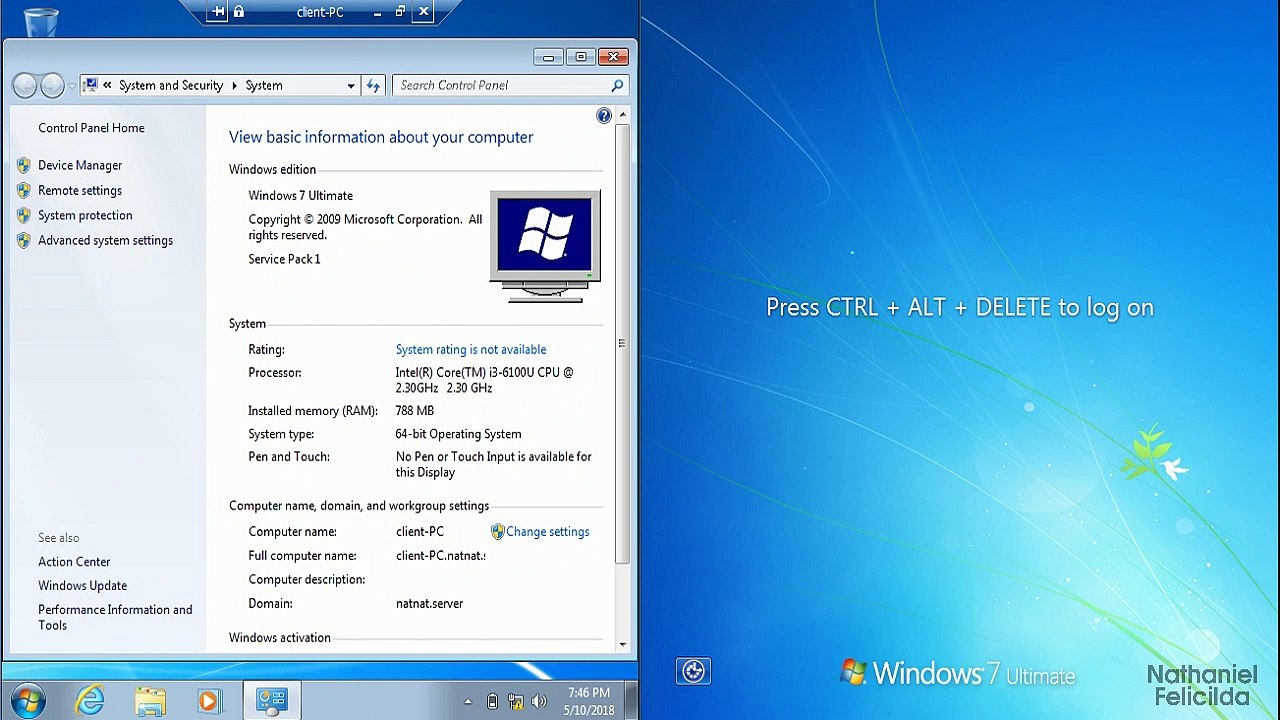Maximize the System window

click(580, 57)
